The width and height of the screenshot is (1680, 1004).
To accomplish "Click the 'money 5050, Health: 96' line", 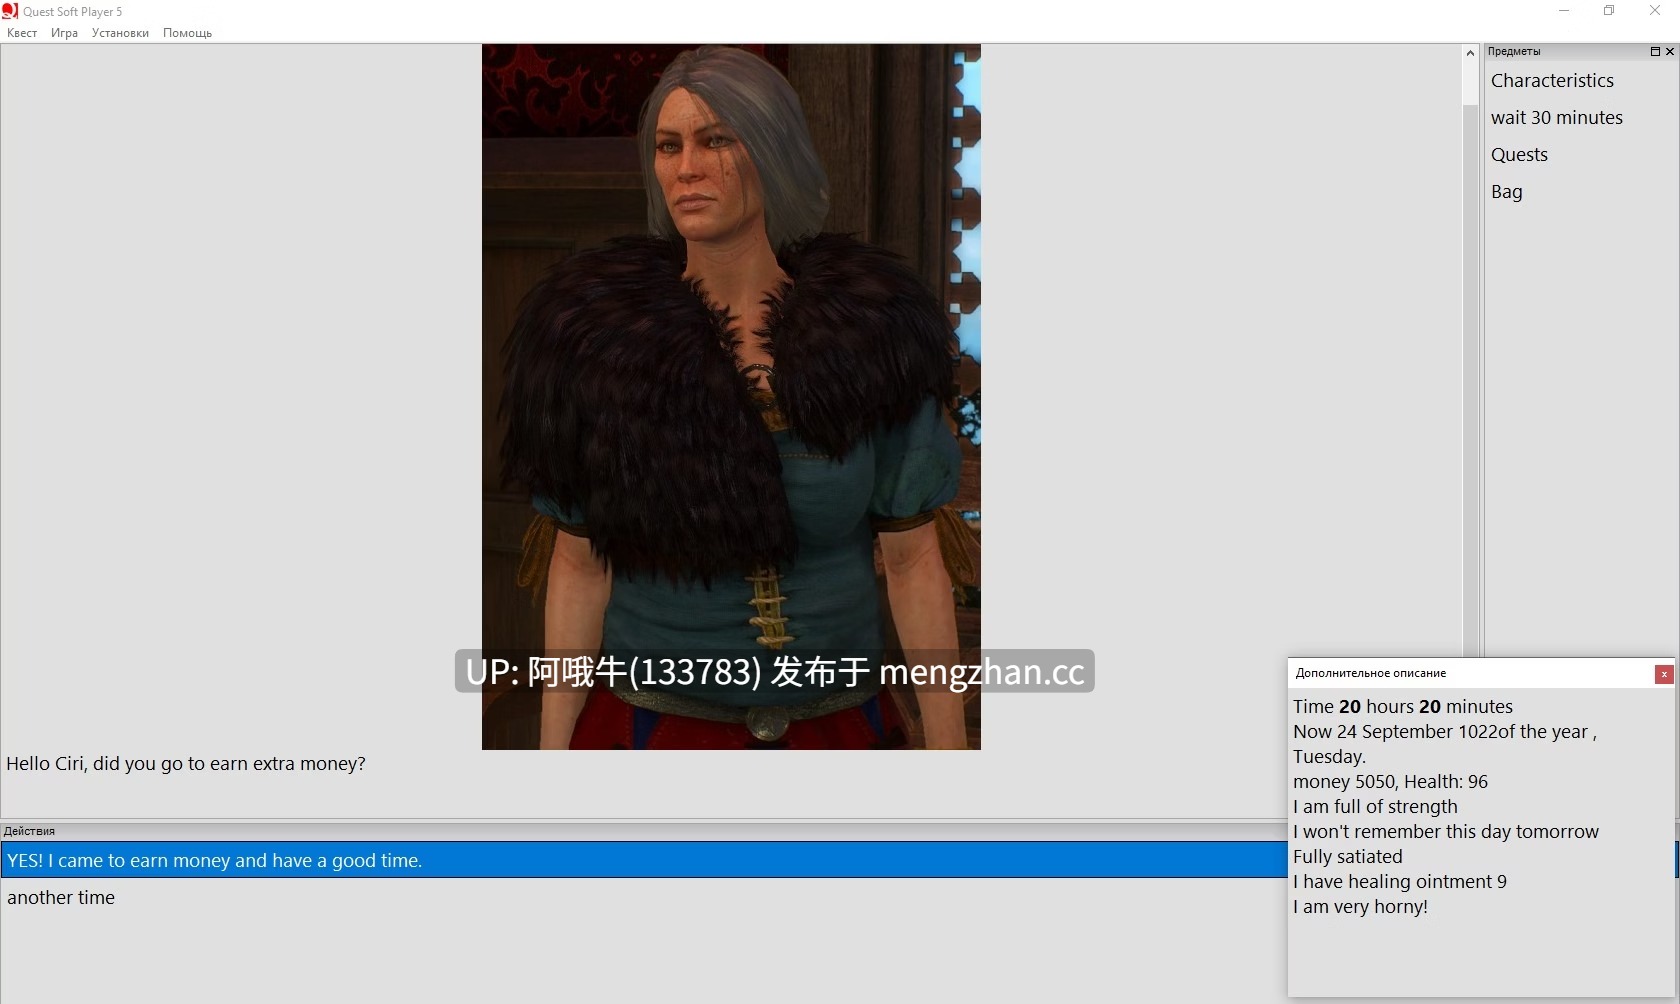I will [1390, 781].
